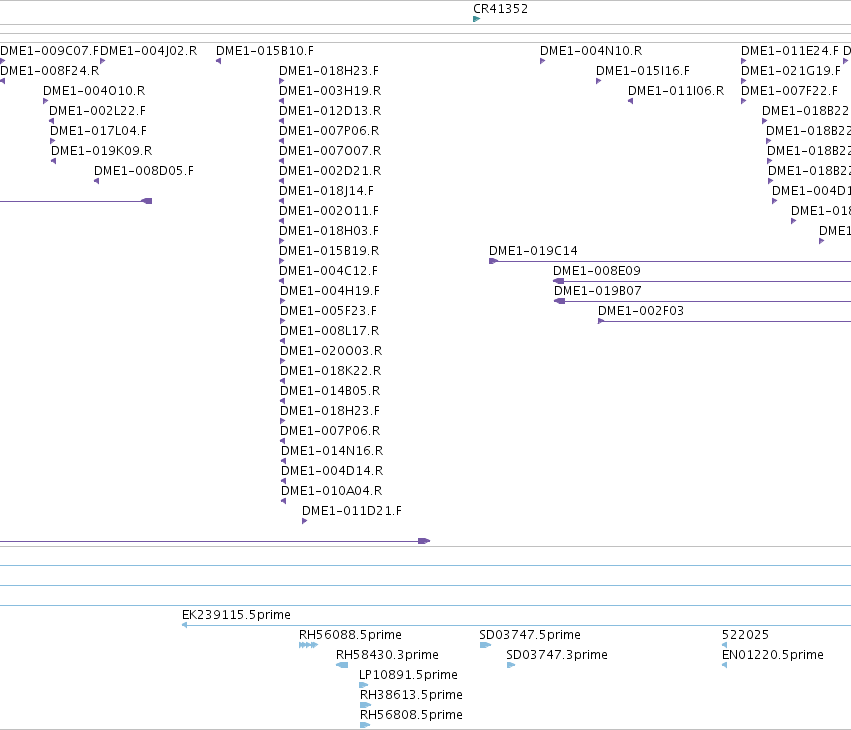This screenshot has width=851, height=730.
Task: Click the DME1-018K22.R label
Action: pos(331,371)
